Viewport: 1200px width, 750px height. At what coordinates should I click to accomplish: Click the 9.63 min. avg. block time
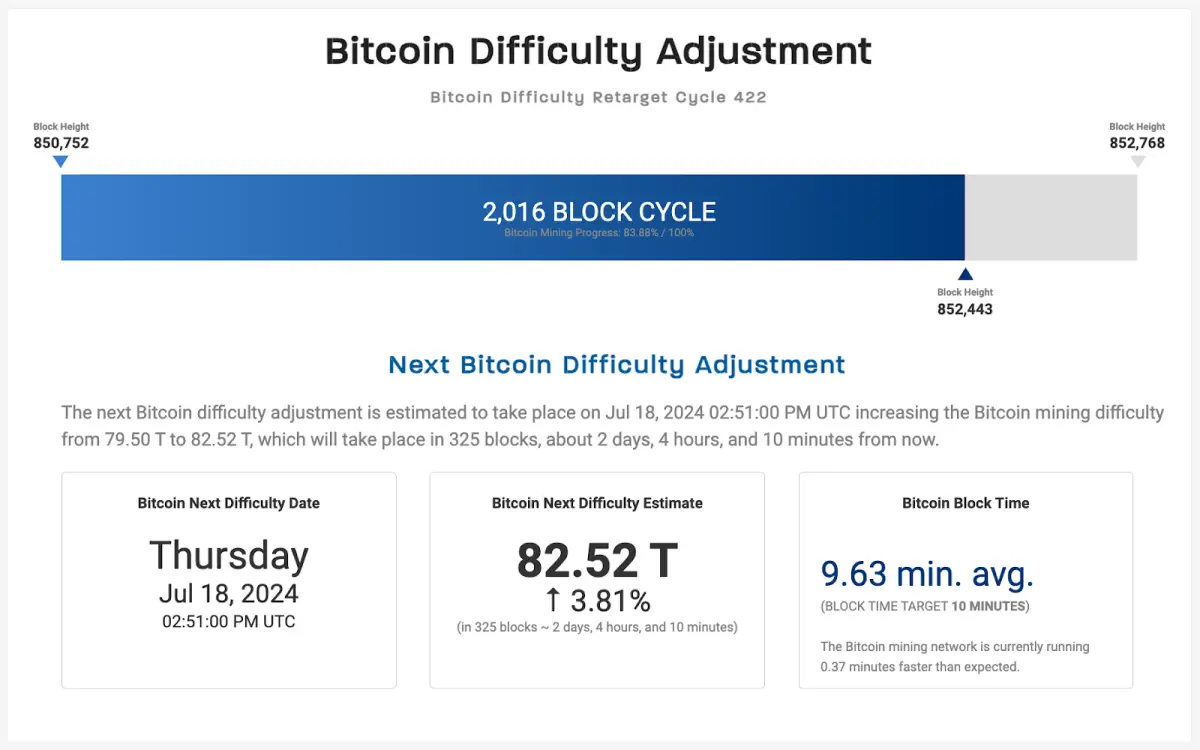click(x=927, y=574)
